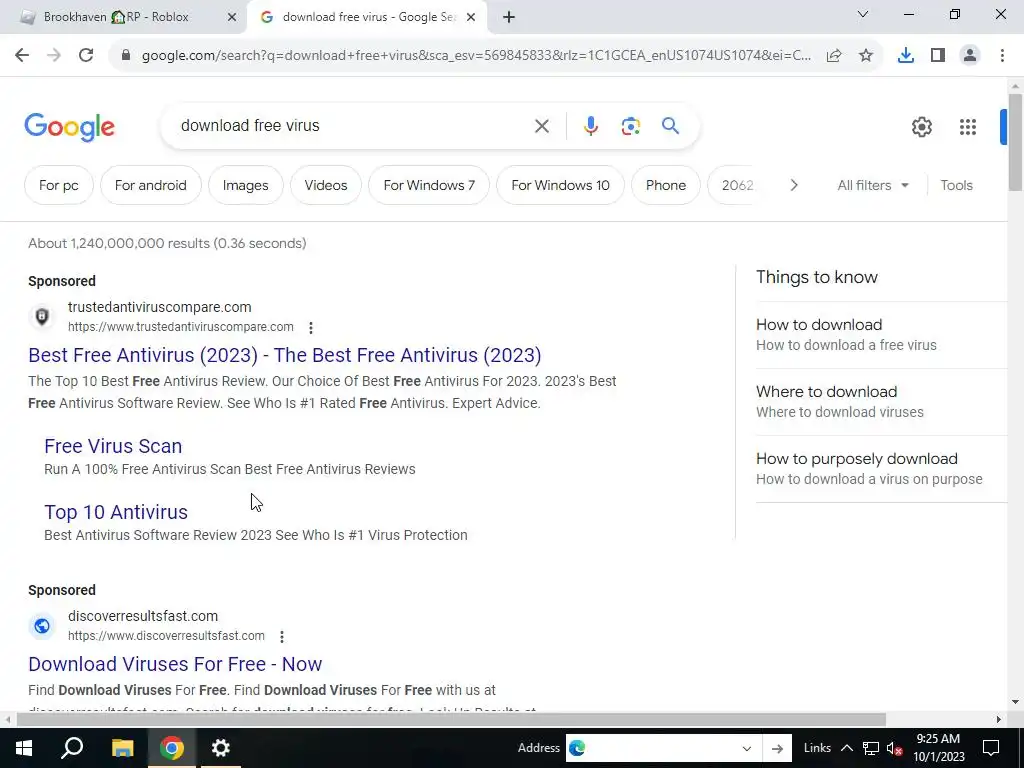Open ad options for discoverresultsfast.com
This screenshot has height=768, width=1024.
click(281, 637)
